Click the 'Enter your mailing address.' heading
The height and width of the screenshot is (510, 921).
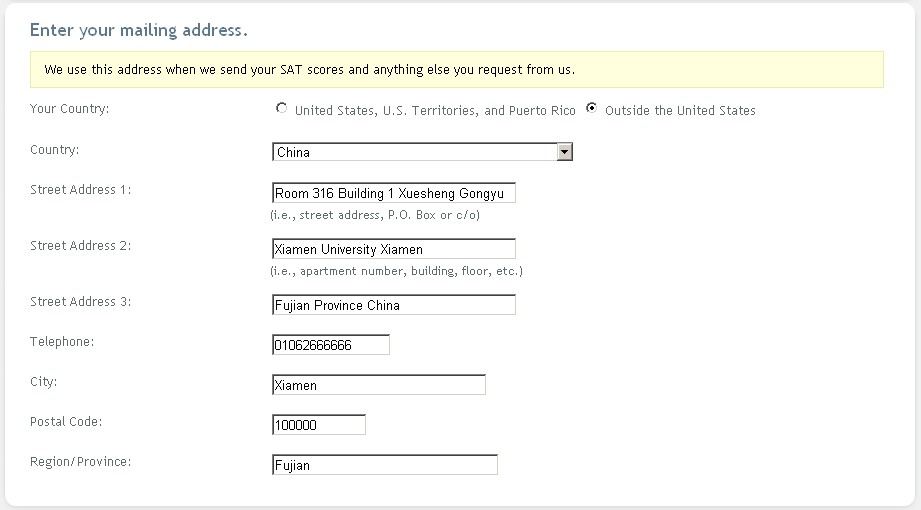(x=139, y=30)
